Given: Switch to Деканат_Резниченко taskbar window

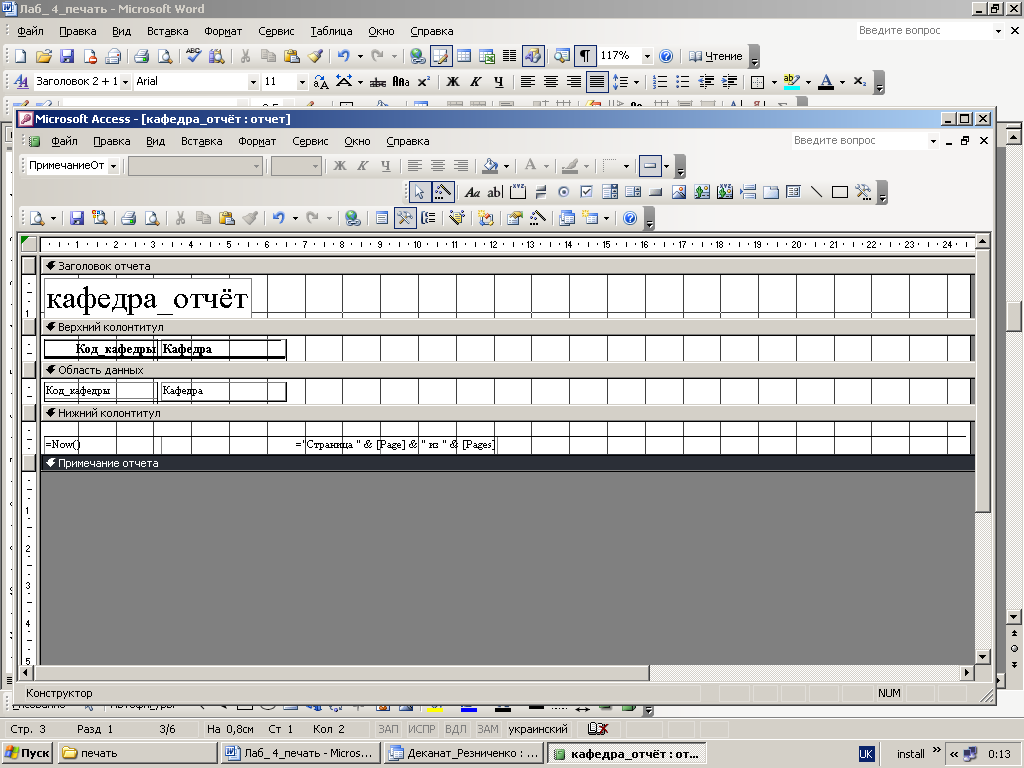Looking at the screenshot, I should (x=463, y=753).
